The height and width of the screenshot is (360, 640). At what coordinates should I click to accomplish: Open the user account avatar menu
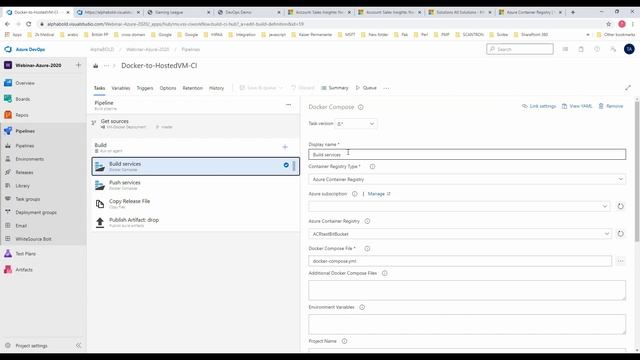(629, 49)
